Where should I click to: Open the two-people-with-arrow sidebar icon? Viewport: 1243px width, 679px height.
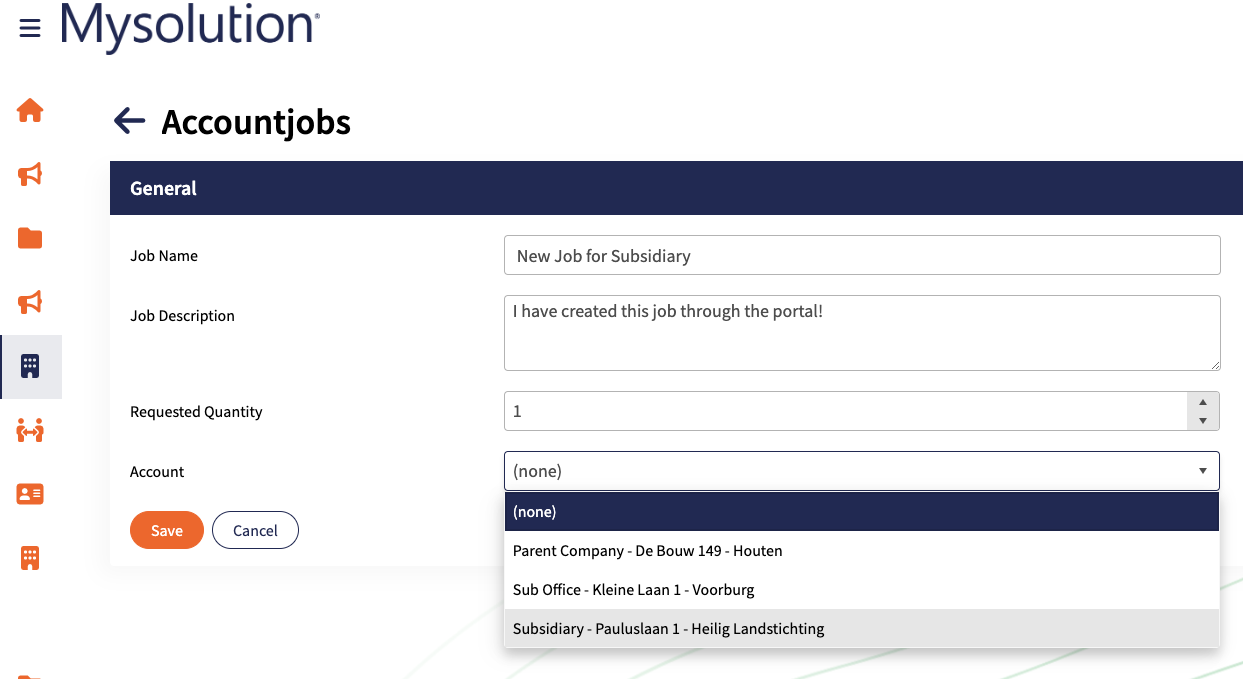[x=30, y=431]
